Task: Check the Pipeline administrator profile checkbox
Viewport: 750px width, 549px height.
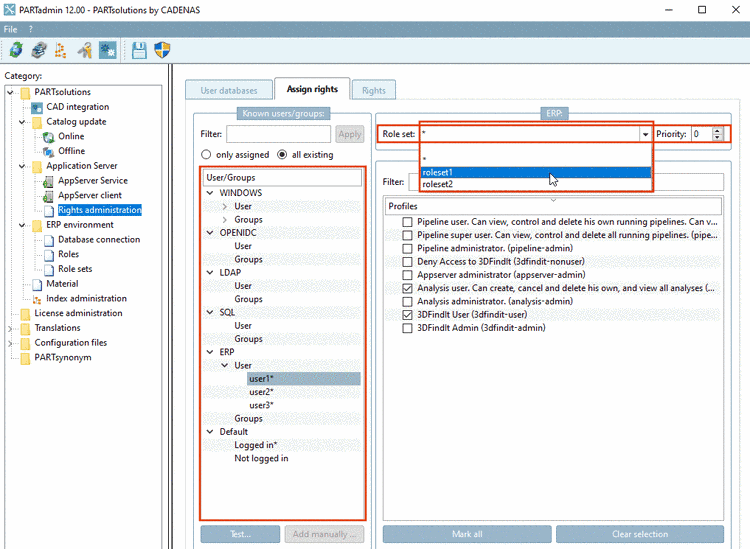Action: (407, 249)
